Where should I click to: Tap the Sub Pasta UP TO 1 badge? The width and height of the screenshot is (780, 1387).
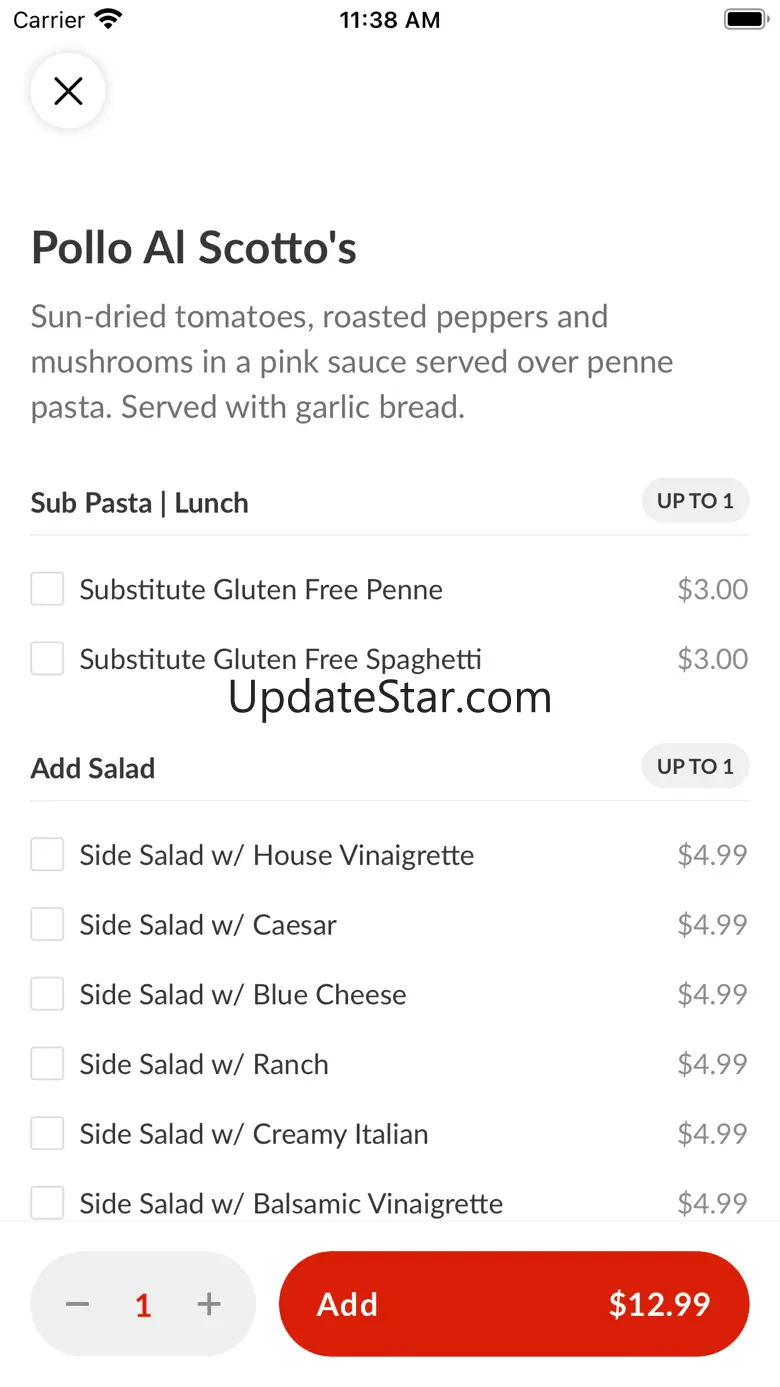695,501
